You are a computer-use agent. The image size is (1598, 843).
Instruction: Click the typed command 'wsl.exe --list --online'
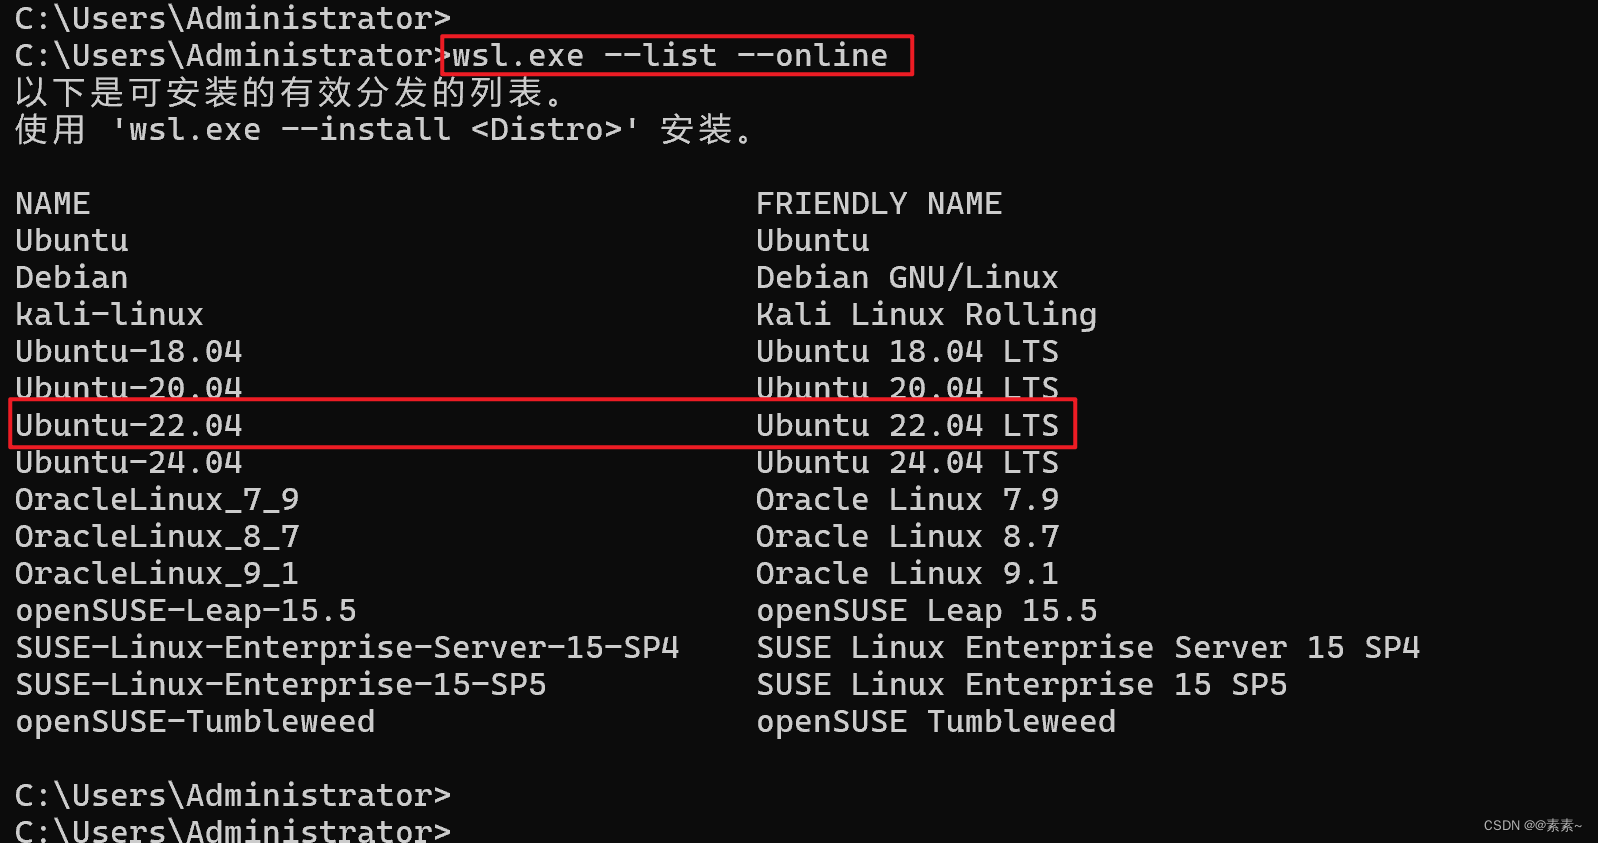[670, 55]
